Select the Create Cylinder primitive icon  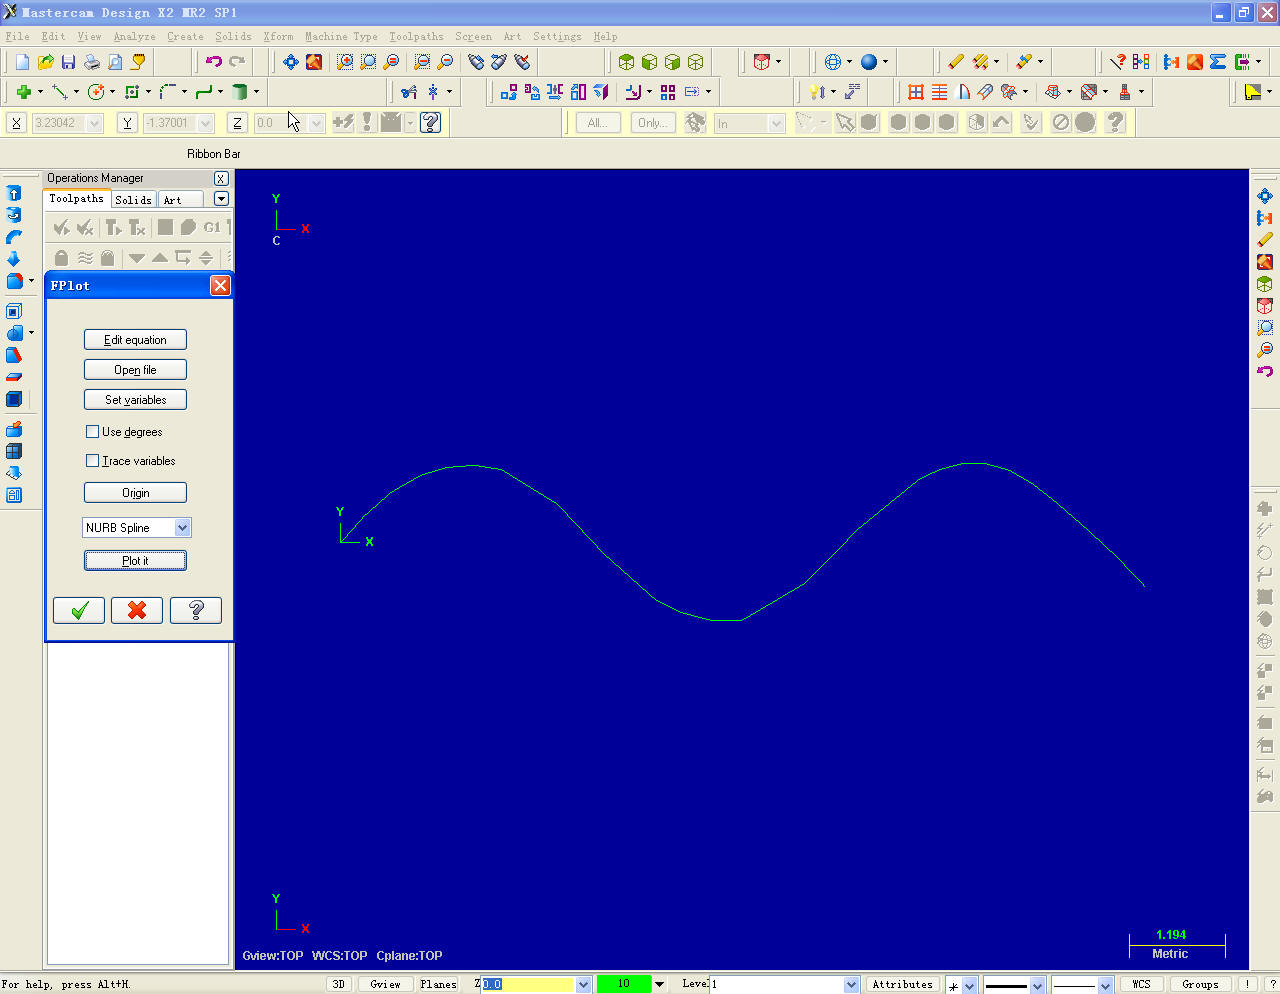pyautogui.click(x=239, y=91)
